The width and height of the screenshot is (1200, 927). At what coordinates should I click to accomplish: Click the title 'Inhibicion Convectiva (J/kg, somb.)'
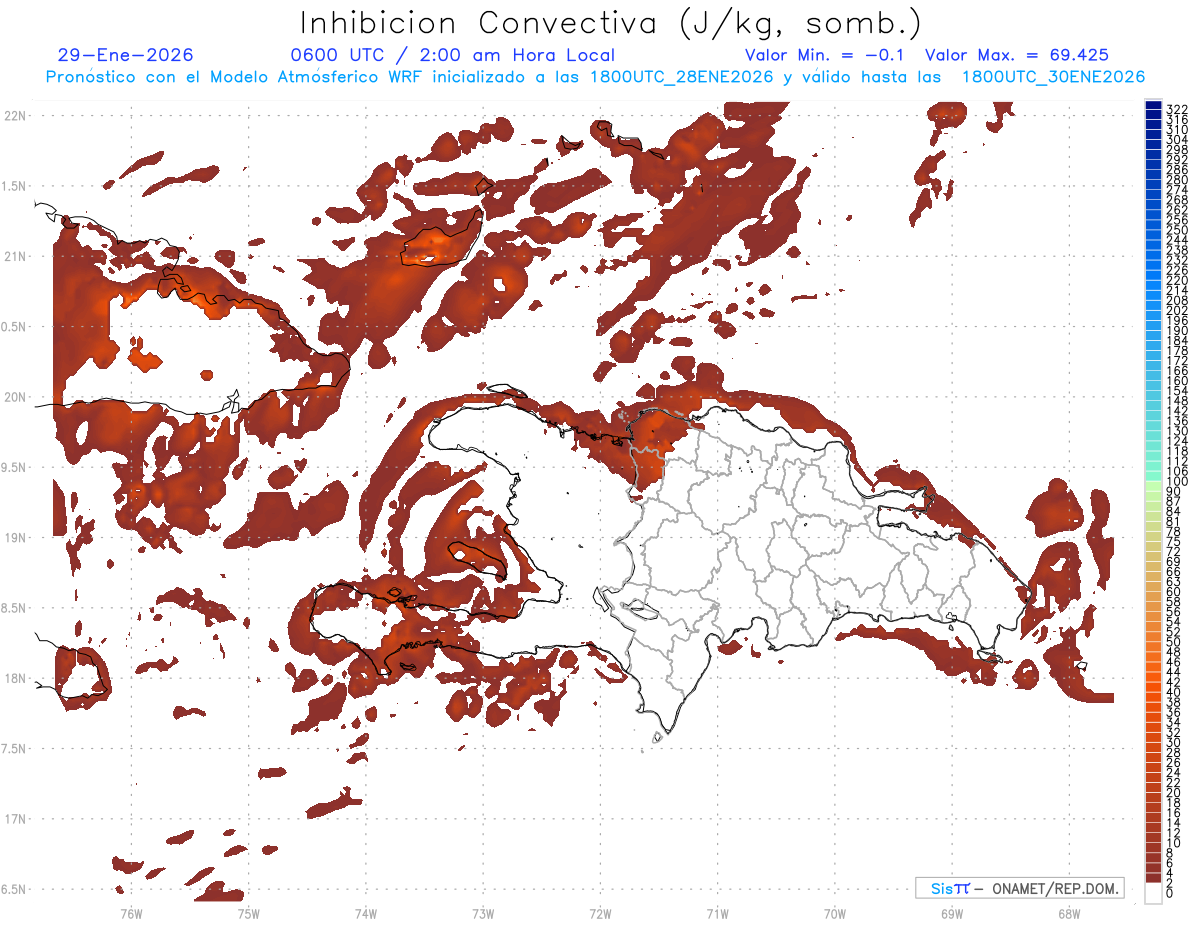(x=609, y=23)
